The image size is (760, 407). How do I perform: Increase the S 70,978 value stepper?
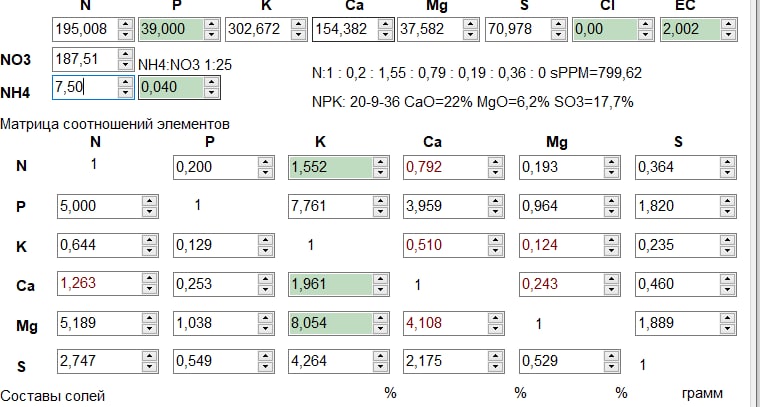click(558, 24)
